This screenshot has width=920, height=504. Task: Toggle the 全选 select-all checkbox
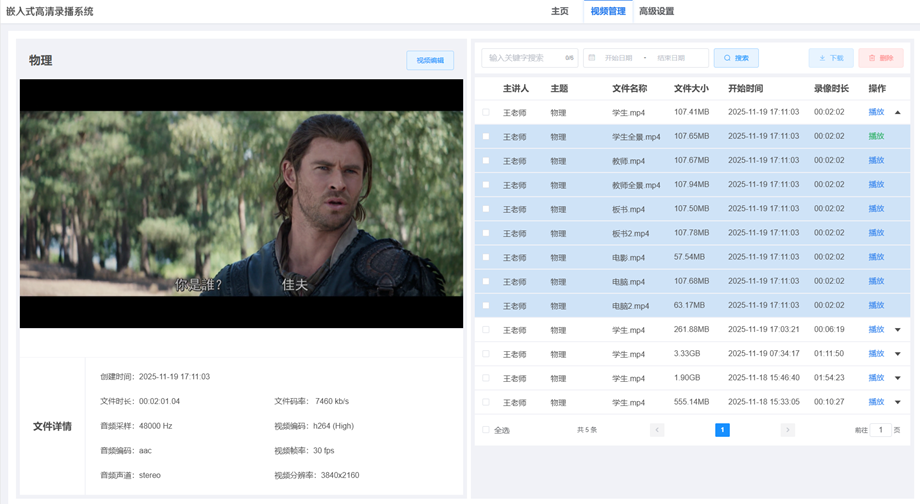486,430
